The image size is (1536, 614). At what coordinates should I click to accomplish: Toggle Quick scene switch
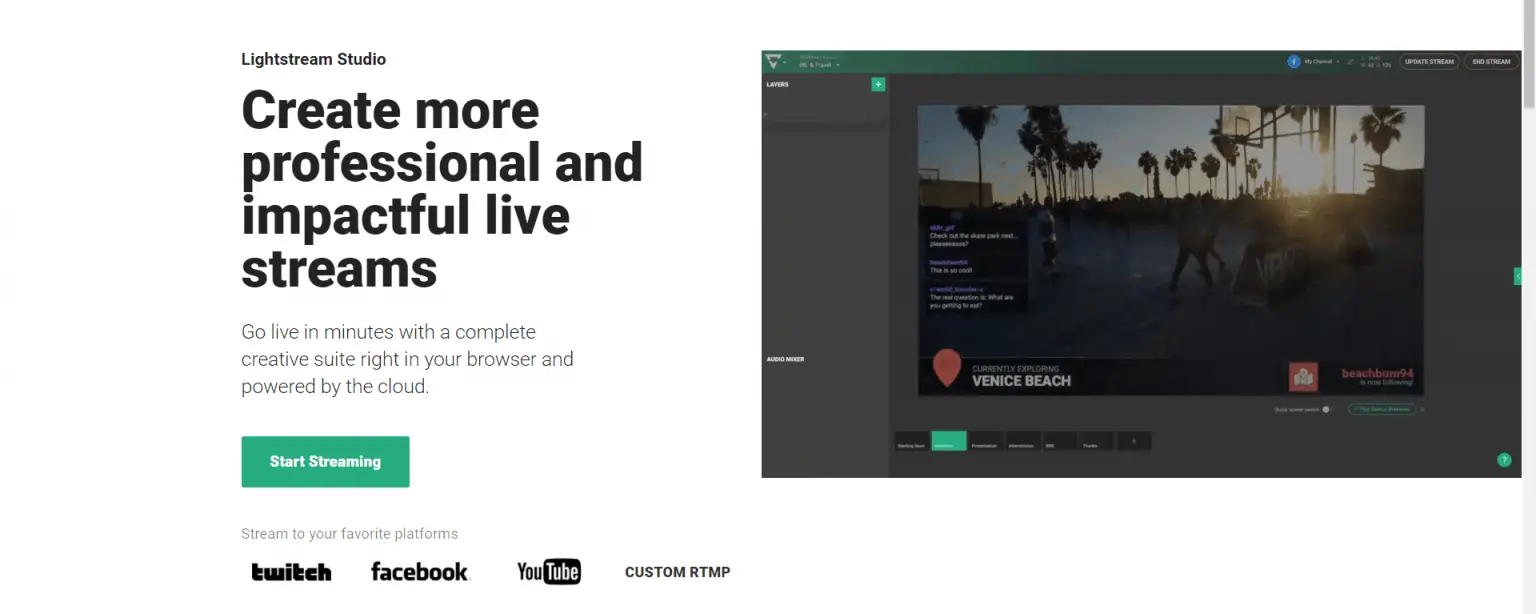(1326, 408)
